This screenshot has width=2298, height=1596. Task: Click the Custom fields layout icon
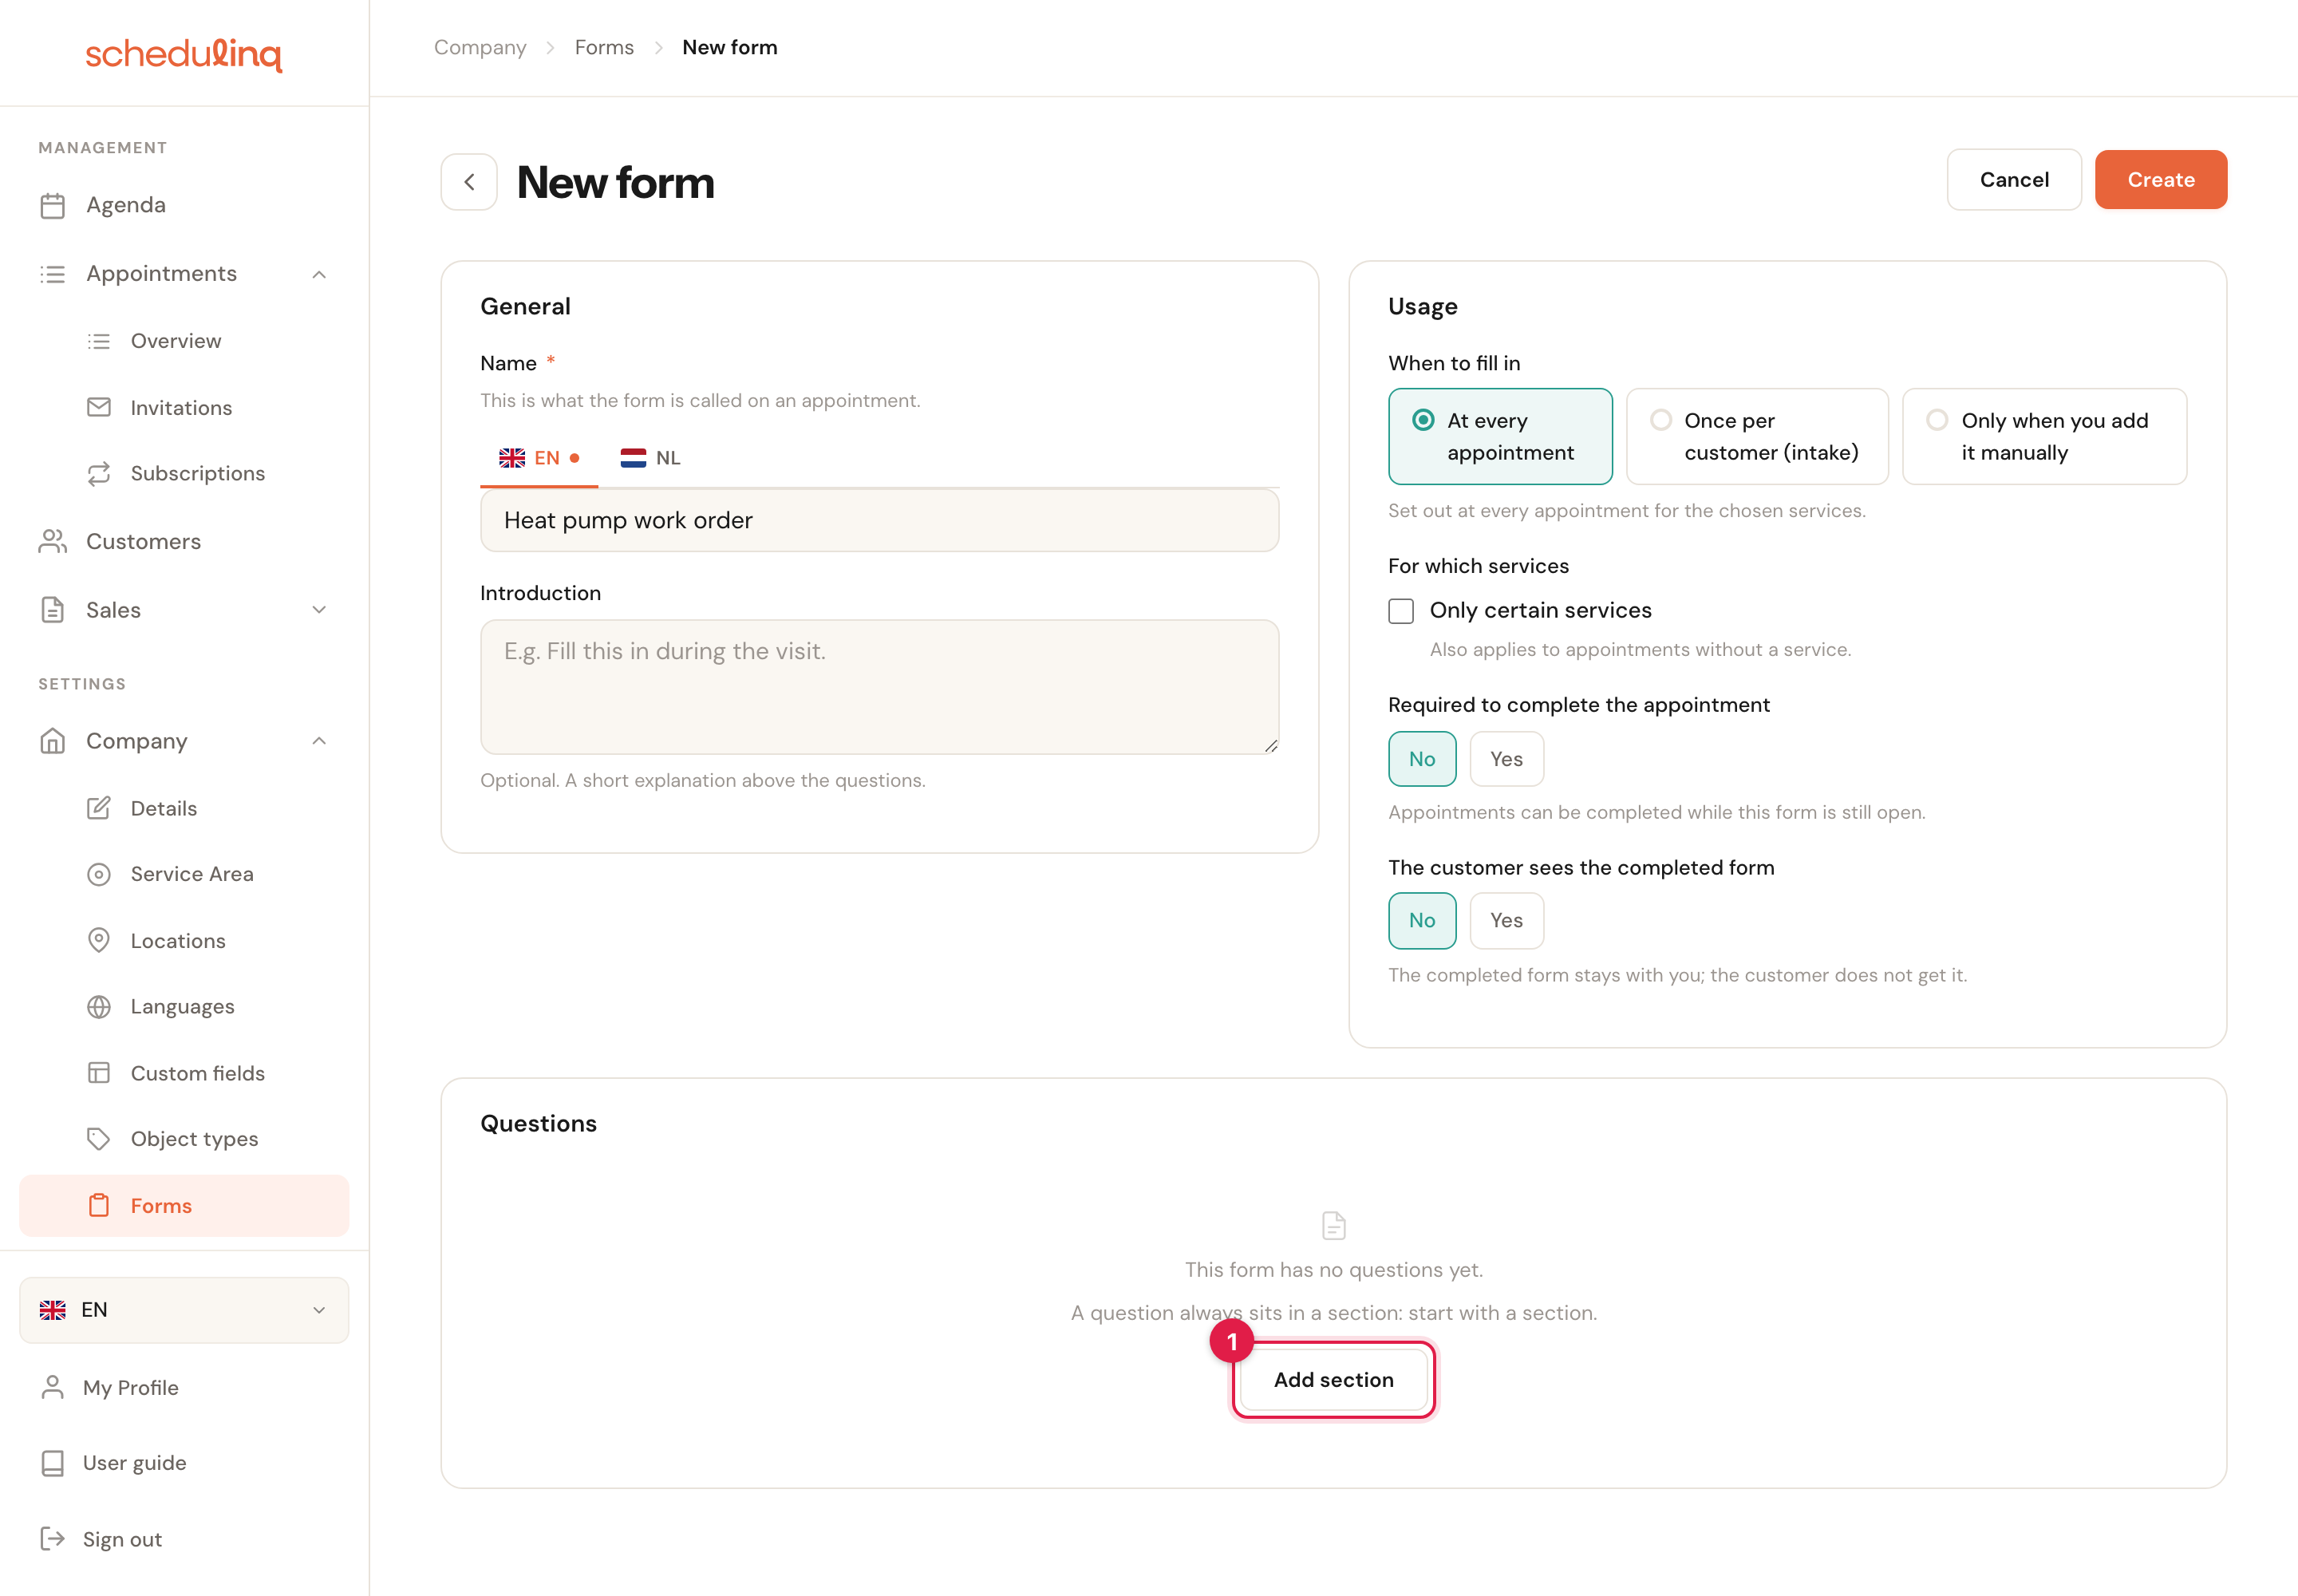[98, 1073]
